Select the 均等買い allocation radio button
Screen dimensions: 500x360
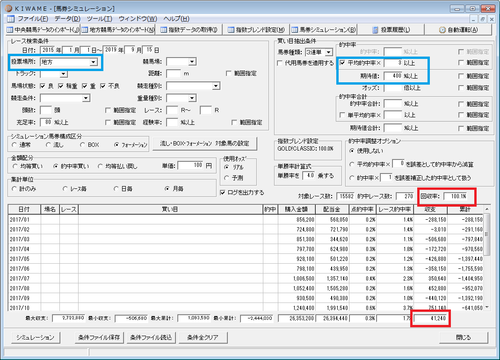point(14,166)
